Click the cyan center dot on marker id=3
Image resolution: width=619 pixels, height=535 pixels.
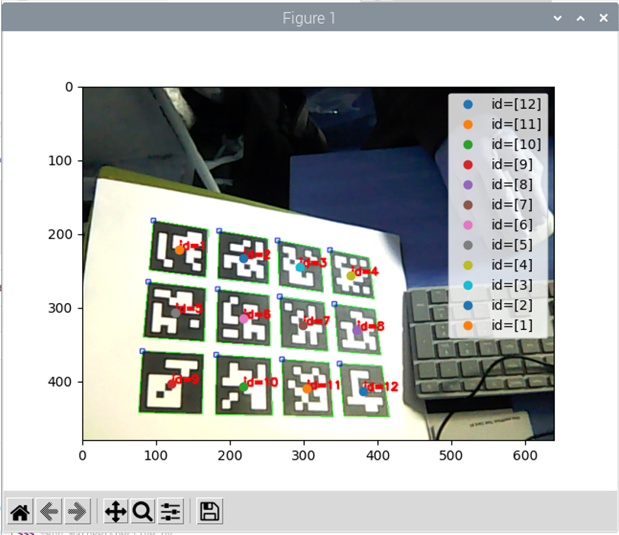[x=300, y=267]
